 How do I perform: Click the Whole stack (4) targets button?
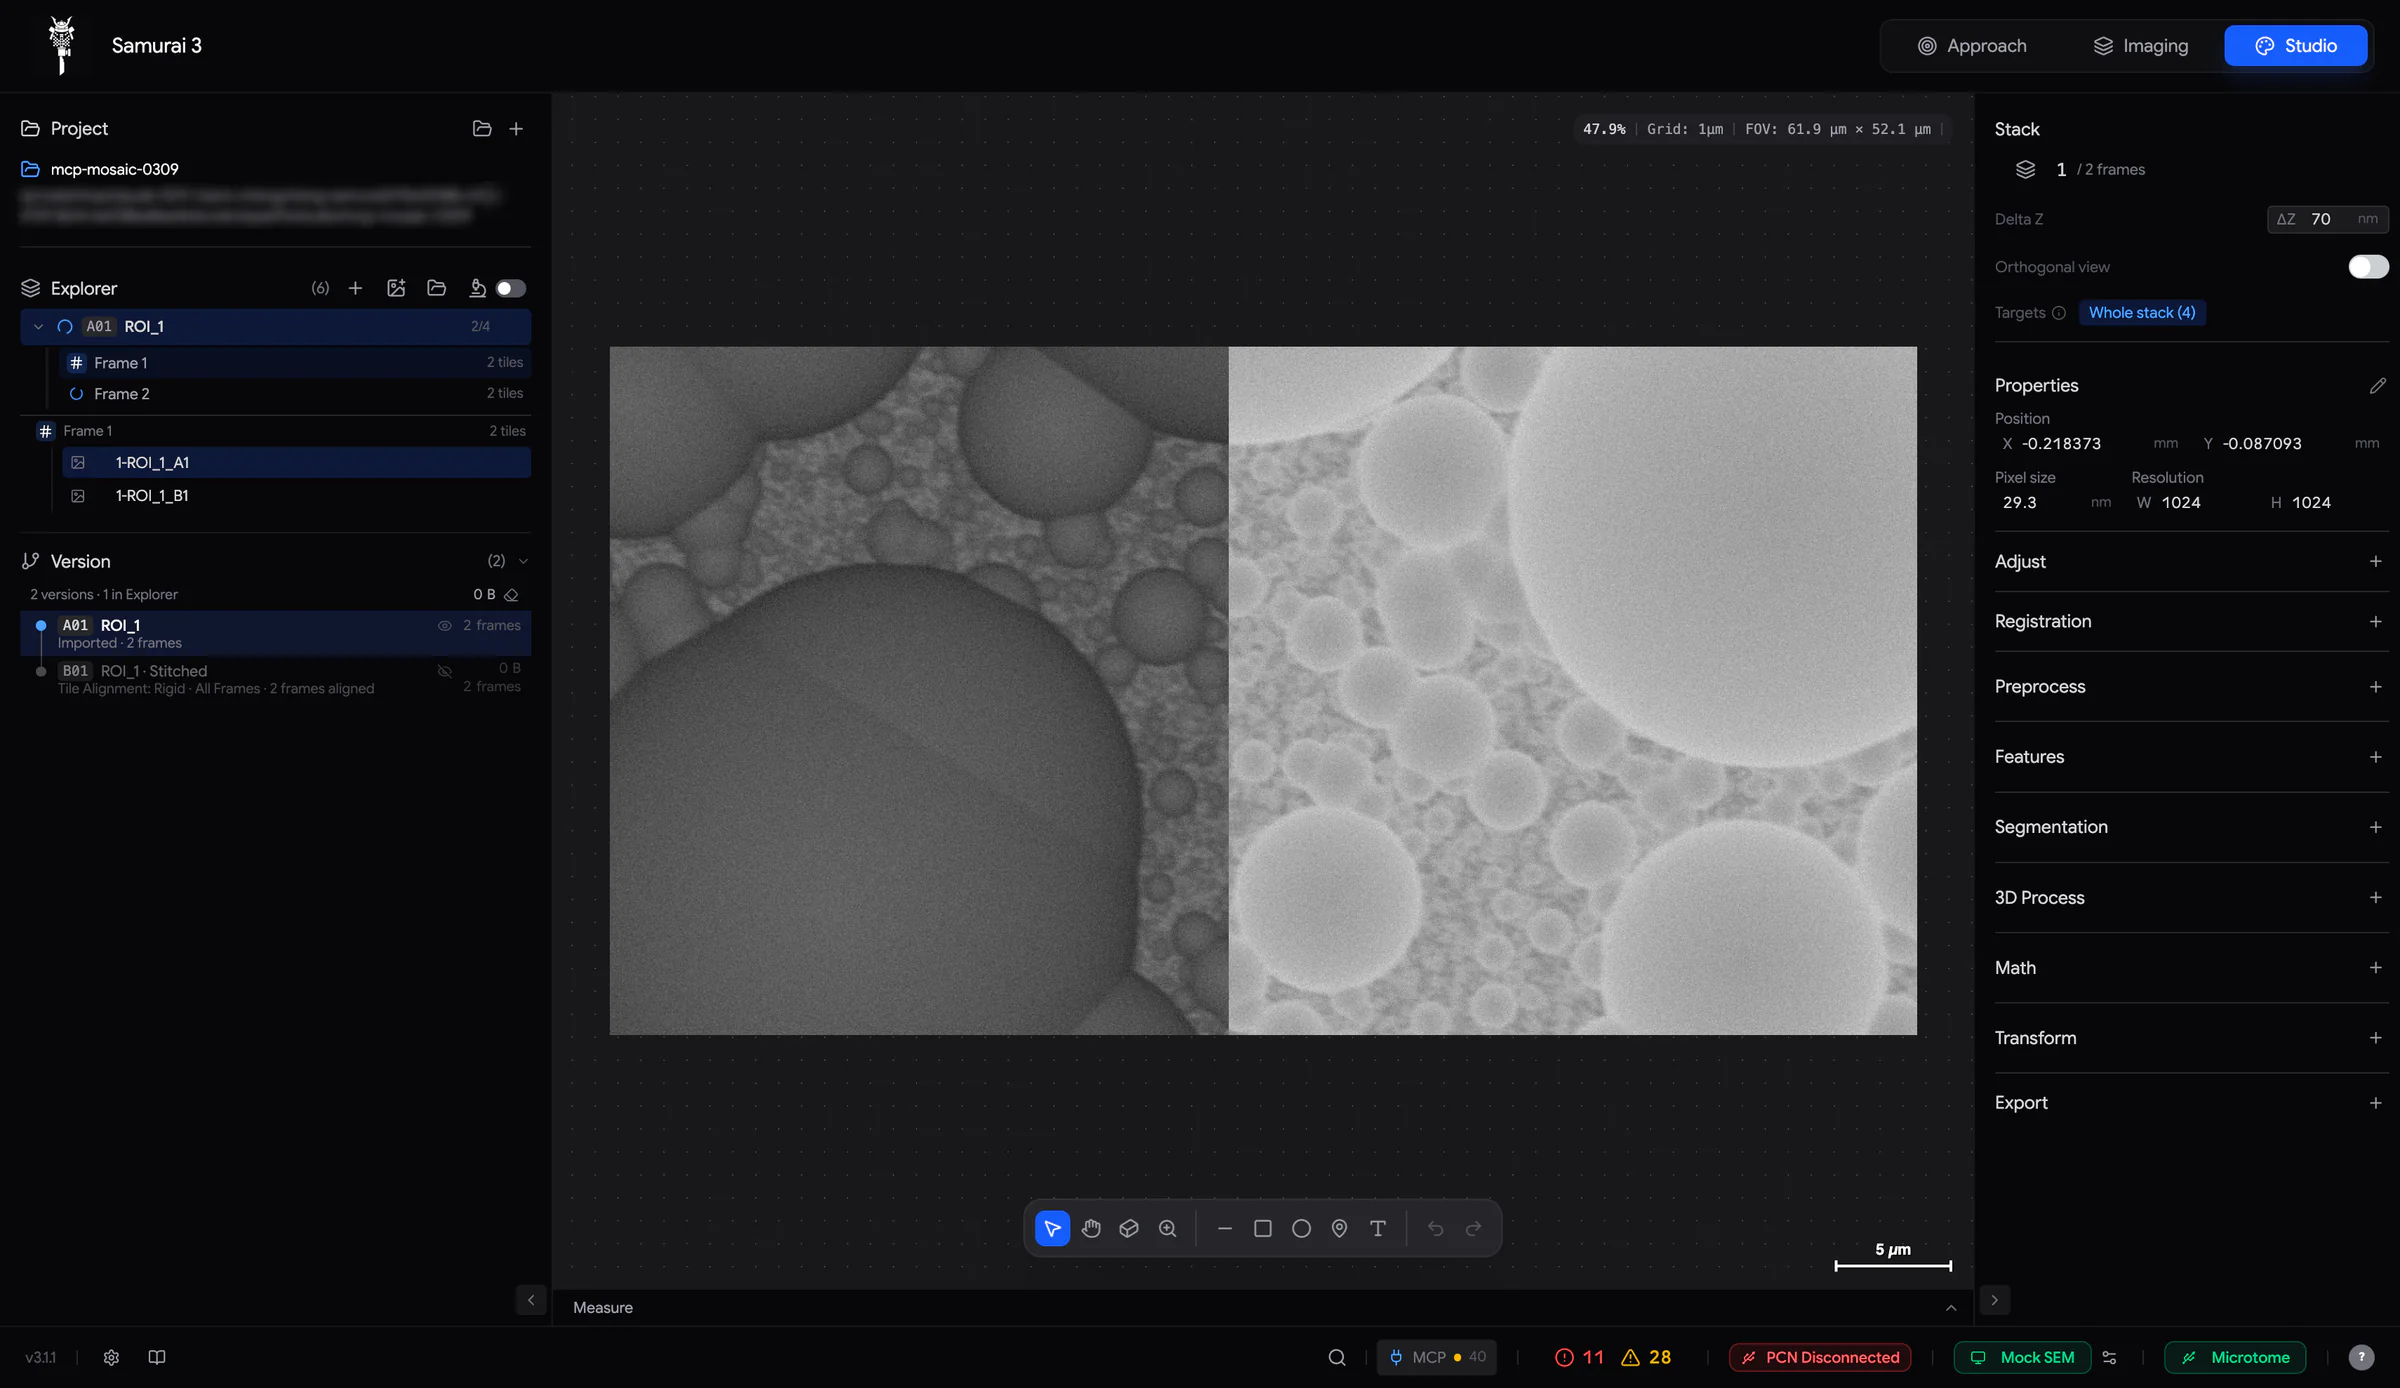click(2142, 312)
